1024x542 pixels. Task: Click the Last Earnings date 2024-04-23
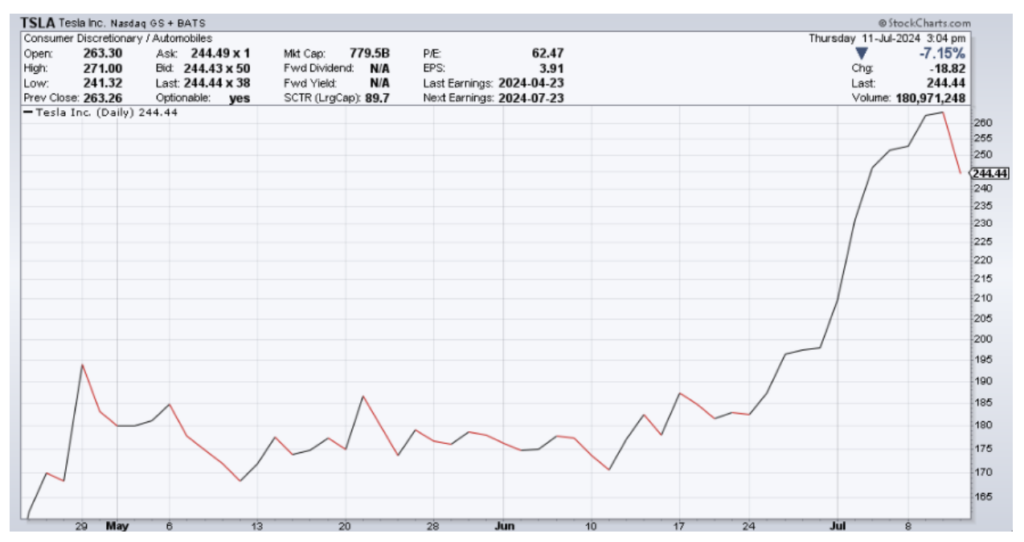(x=531, y=84)
